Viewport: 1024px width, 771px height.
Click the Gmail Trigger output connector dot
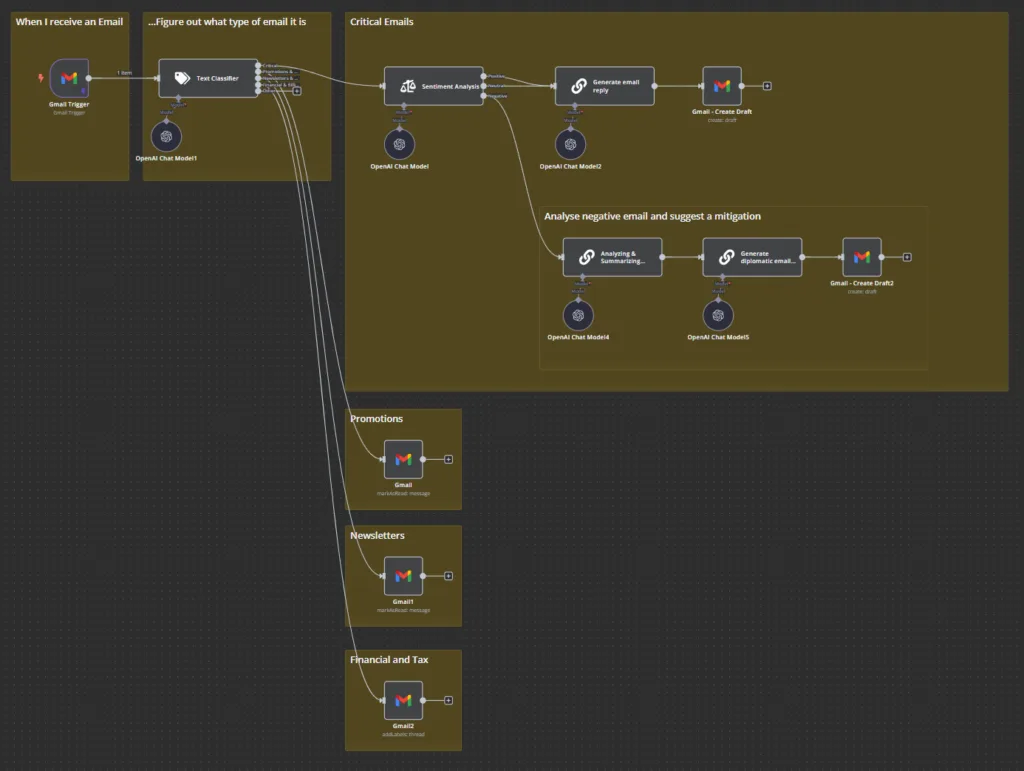(89, 78)
